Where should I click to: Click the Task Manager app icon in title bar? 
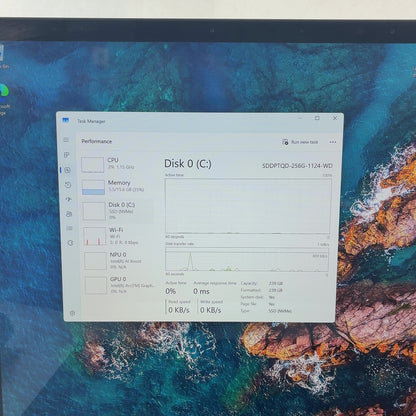[66, 120]
